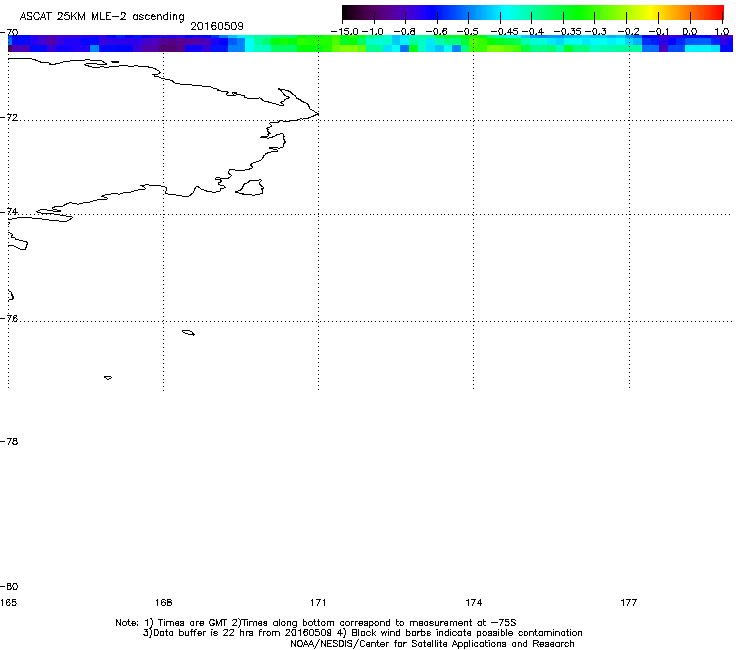Click the -76 latitude axis label
Screen dimensions: 740x650
9,319
